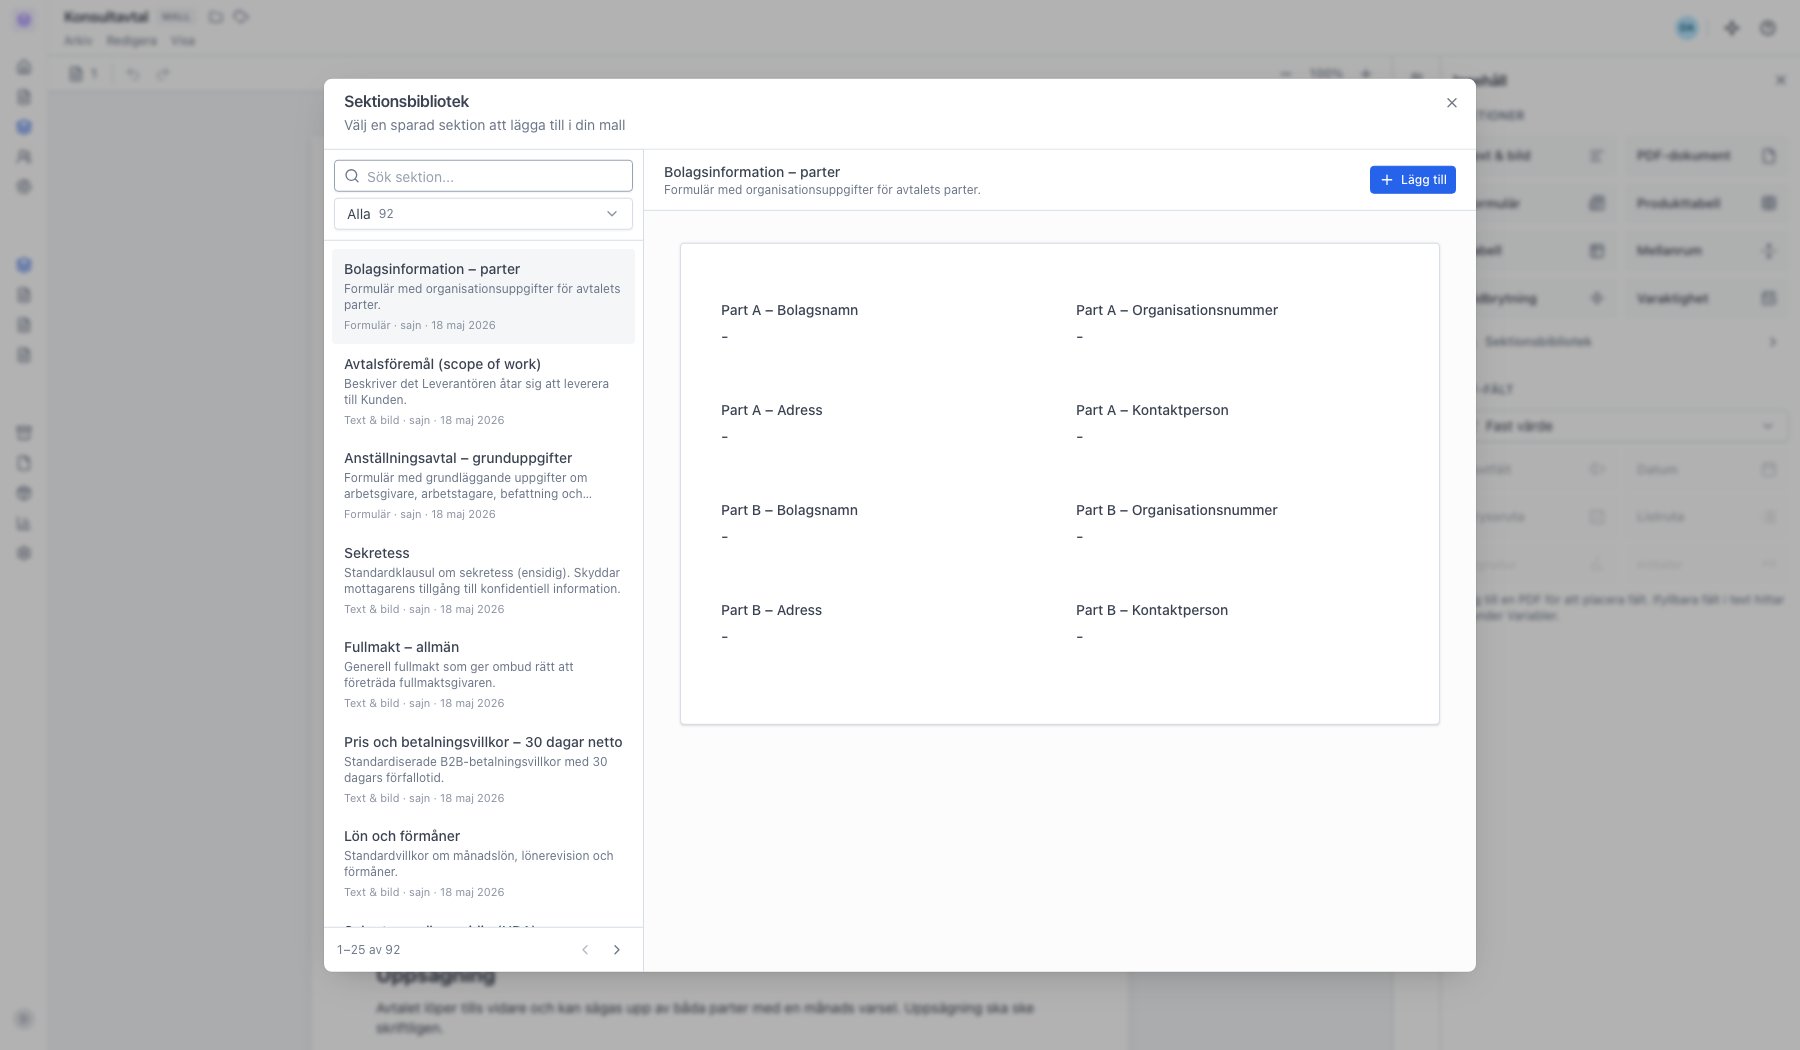This screenshot has height=1050, width=1800.
Task: Click the tag icon next to the Konsultavtal title
Action: tap(241, 17)
